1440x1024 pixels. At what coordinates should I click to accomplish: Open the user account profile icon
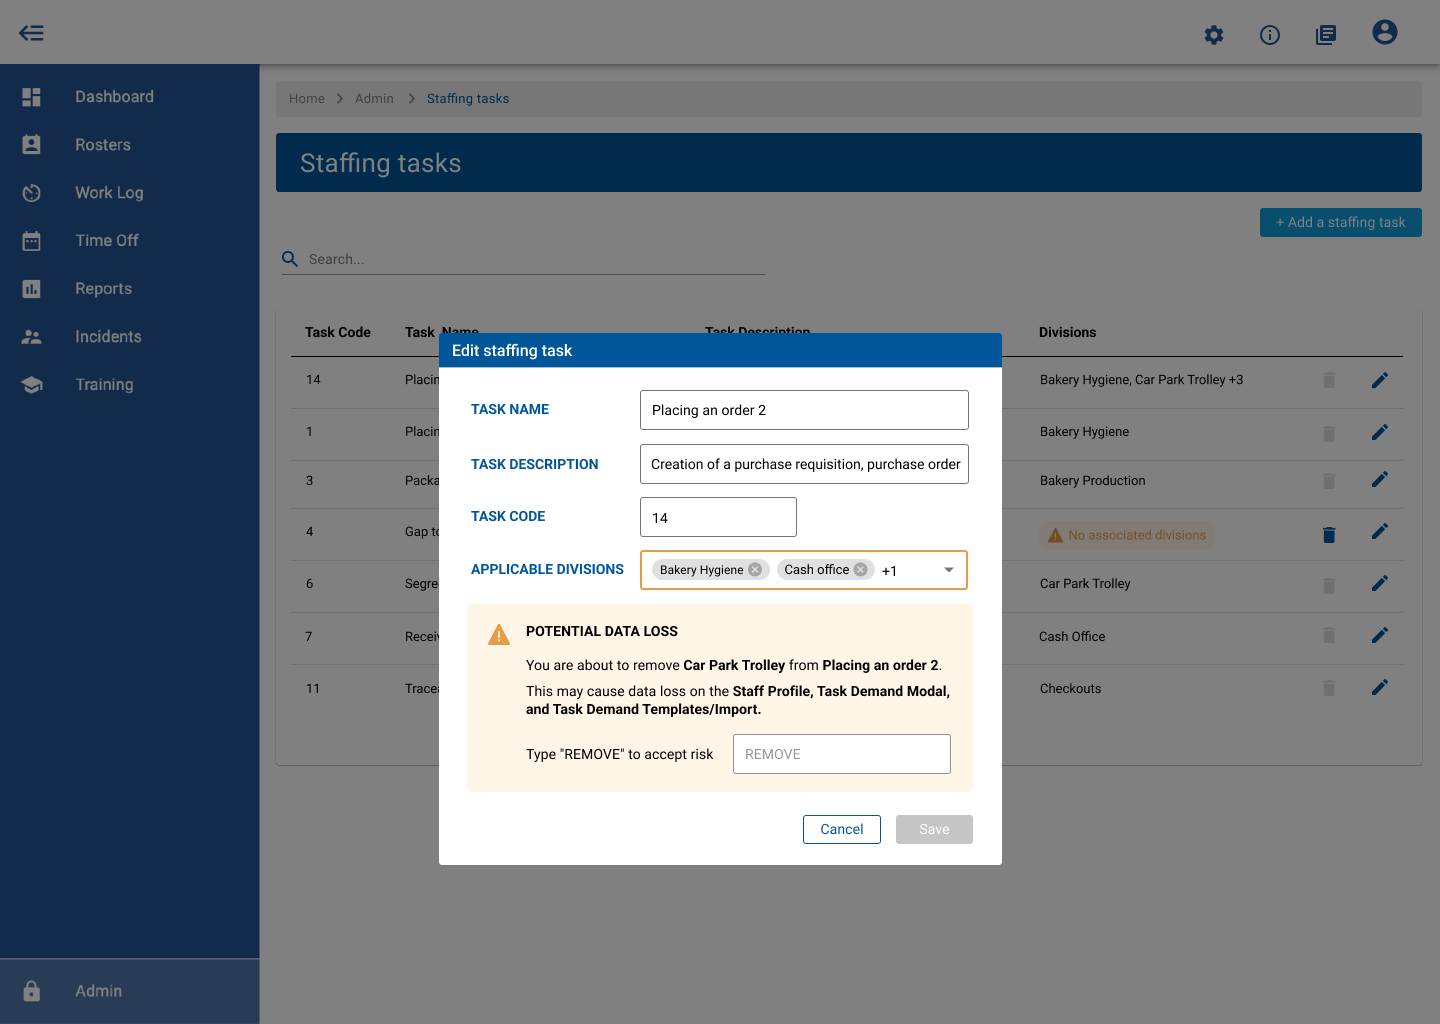click(x=1385, y=33)
